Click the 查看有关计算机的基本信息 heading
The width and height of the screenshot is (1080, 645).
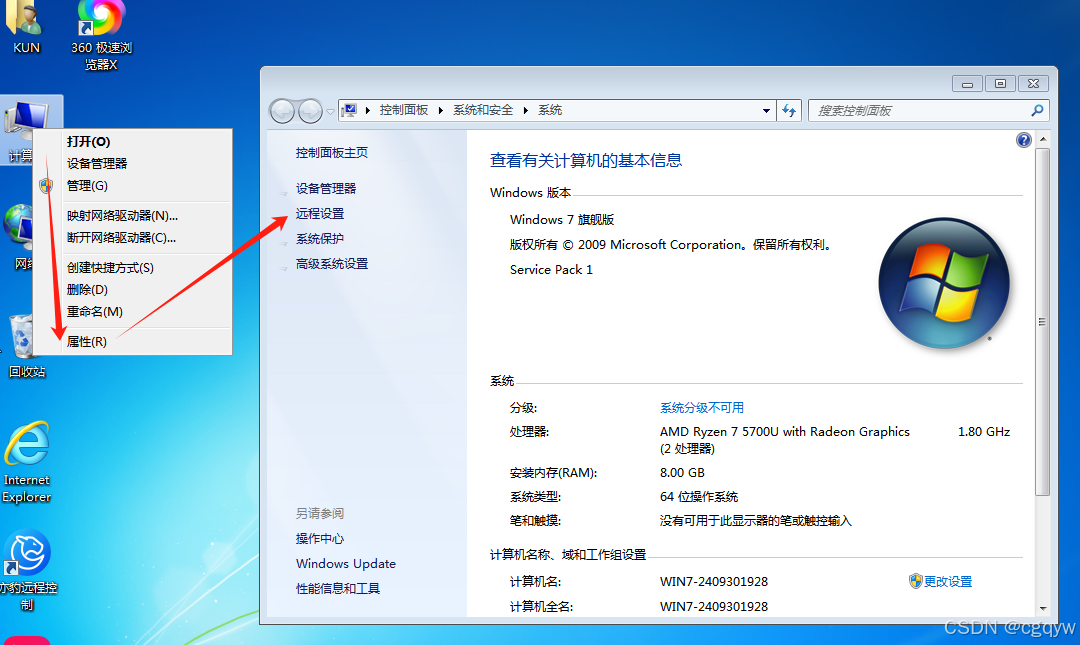pos(585,161)
